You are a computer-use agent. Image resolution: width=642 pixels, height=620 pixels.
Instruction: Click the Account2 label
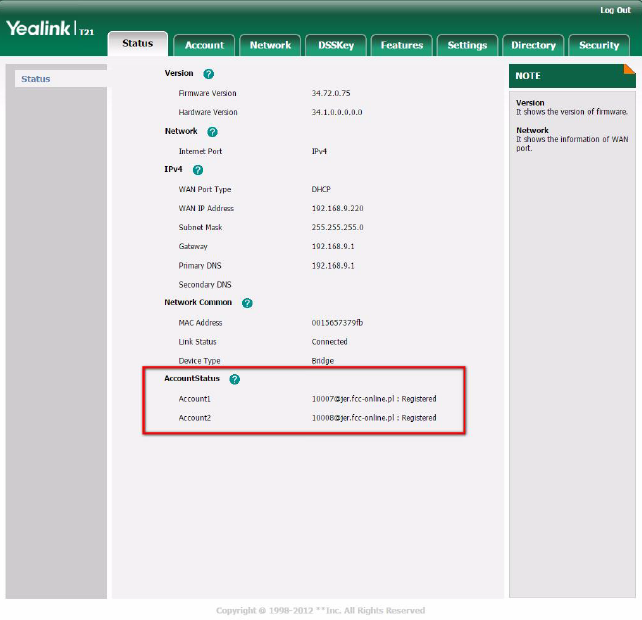(194, 418)
